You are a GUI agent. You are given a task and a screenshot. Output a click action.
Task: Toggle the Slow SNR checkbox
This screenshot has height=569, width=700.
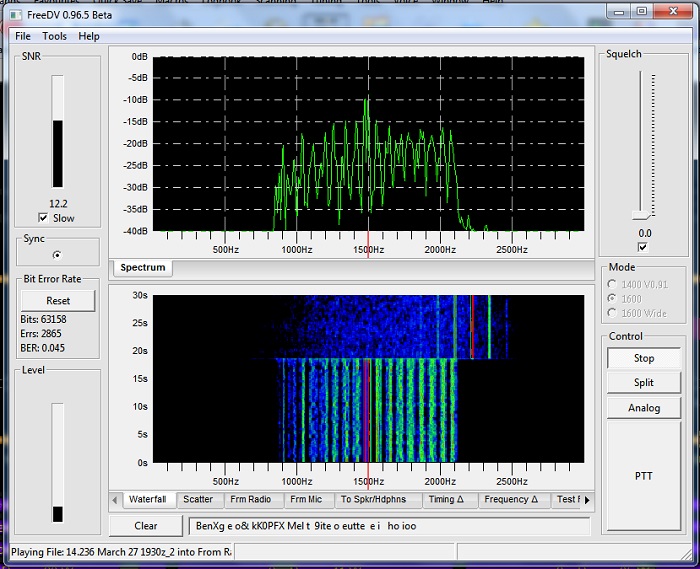pyautogui.click(x=43, y=218)
